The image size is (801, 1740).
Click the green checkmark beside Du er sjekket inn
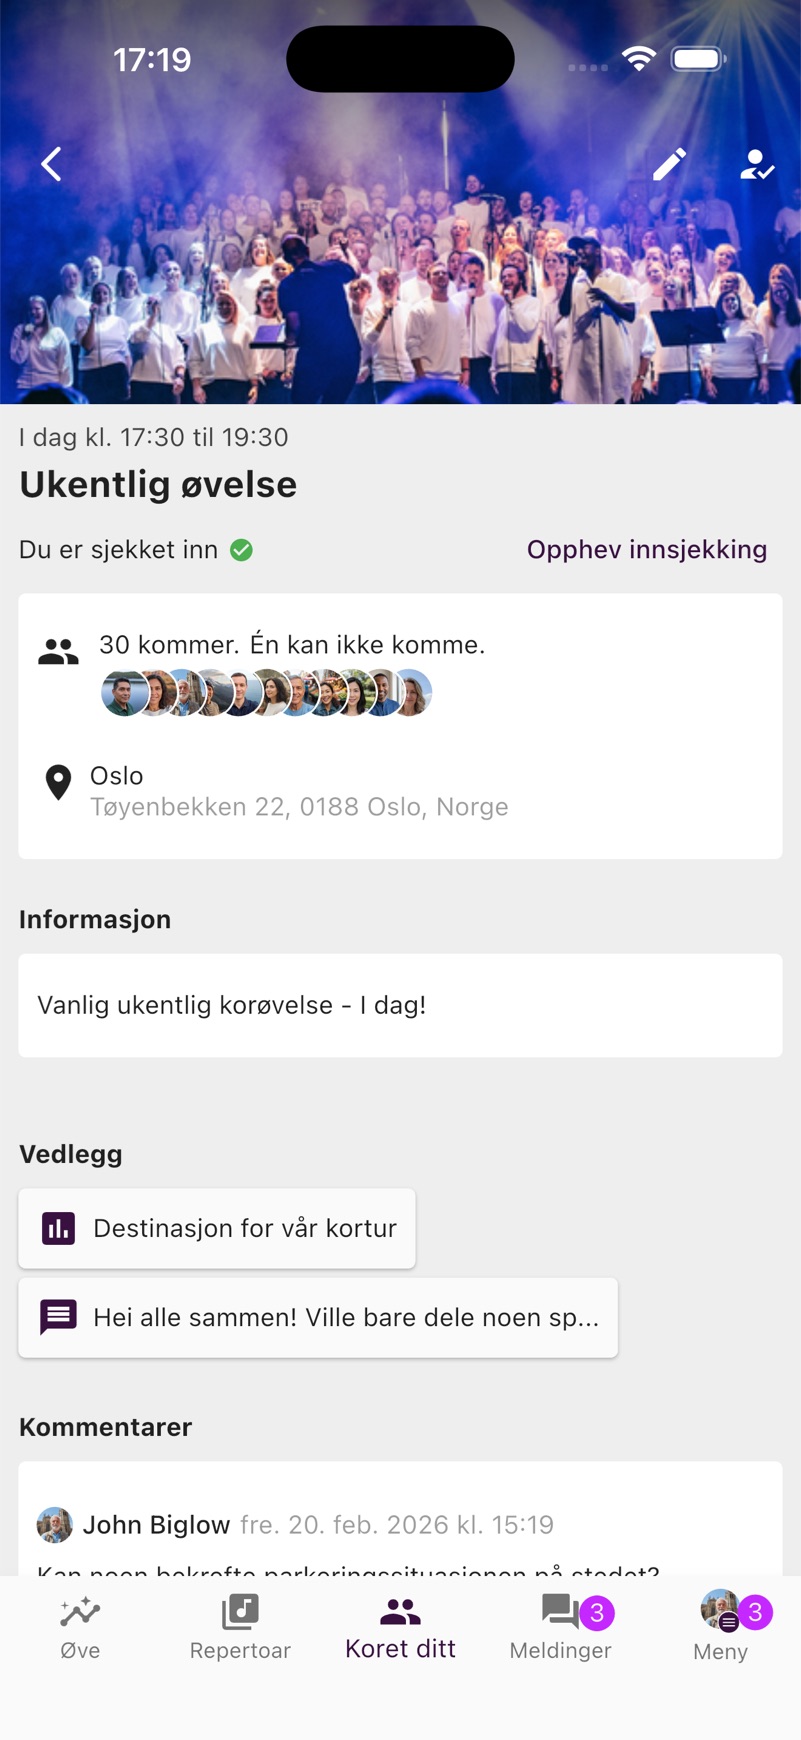click(240, 549)
